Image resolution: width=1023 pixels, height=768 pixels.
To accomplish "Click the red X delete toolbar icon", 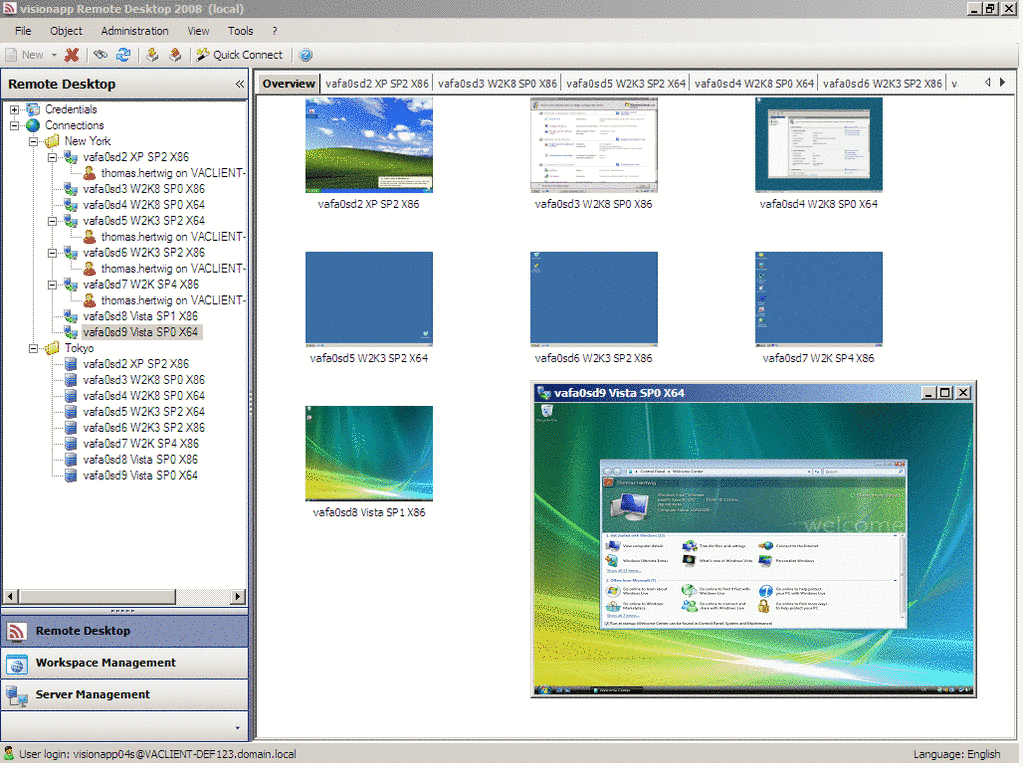I will [72, 55].
